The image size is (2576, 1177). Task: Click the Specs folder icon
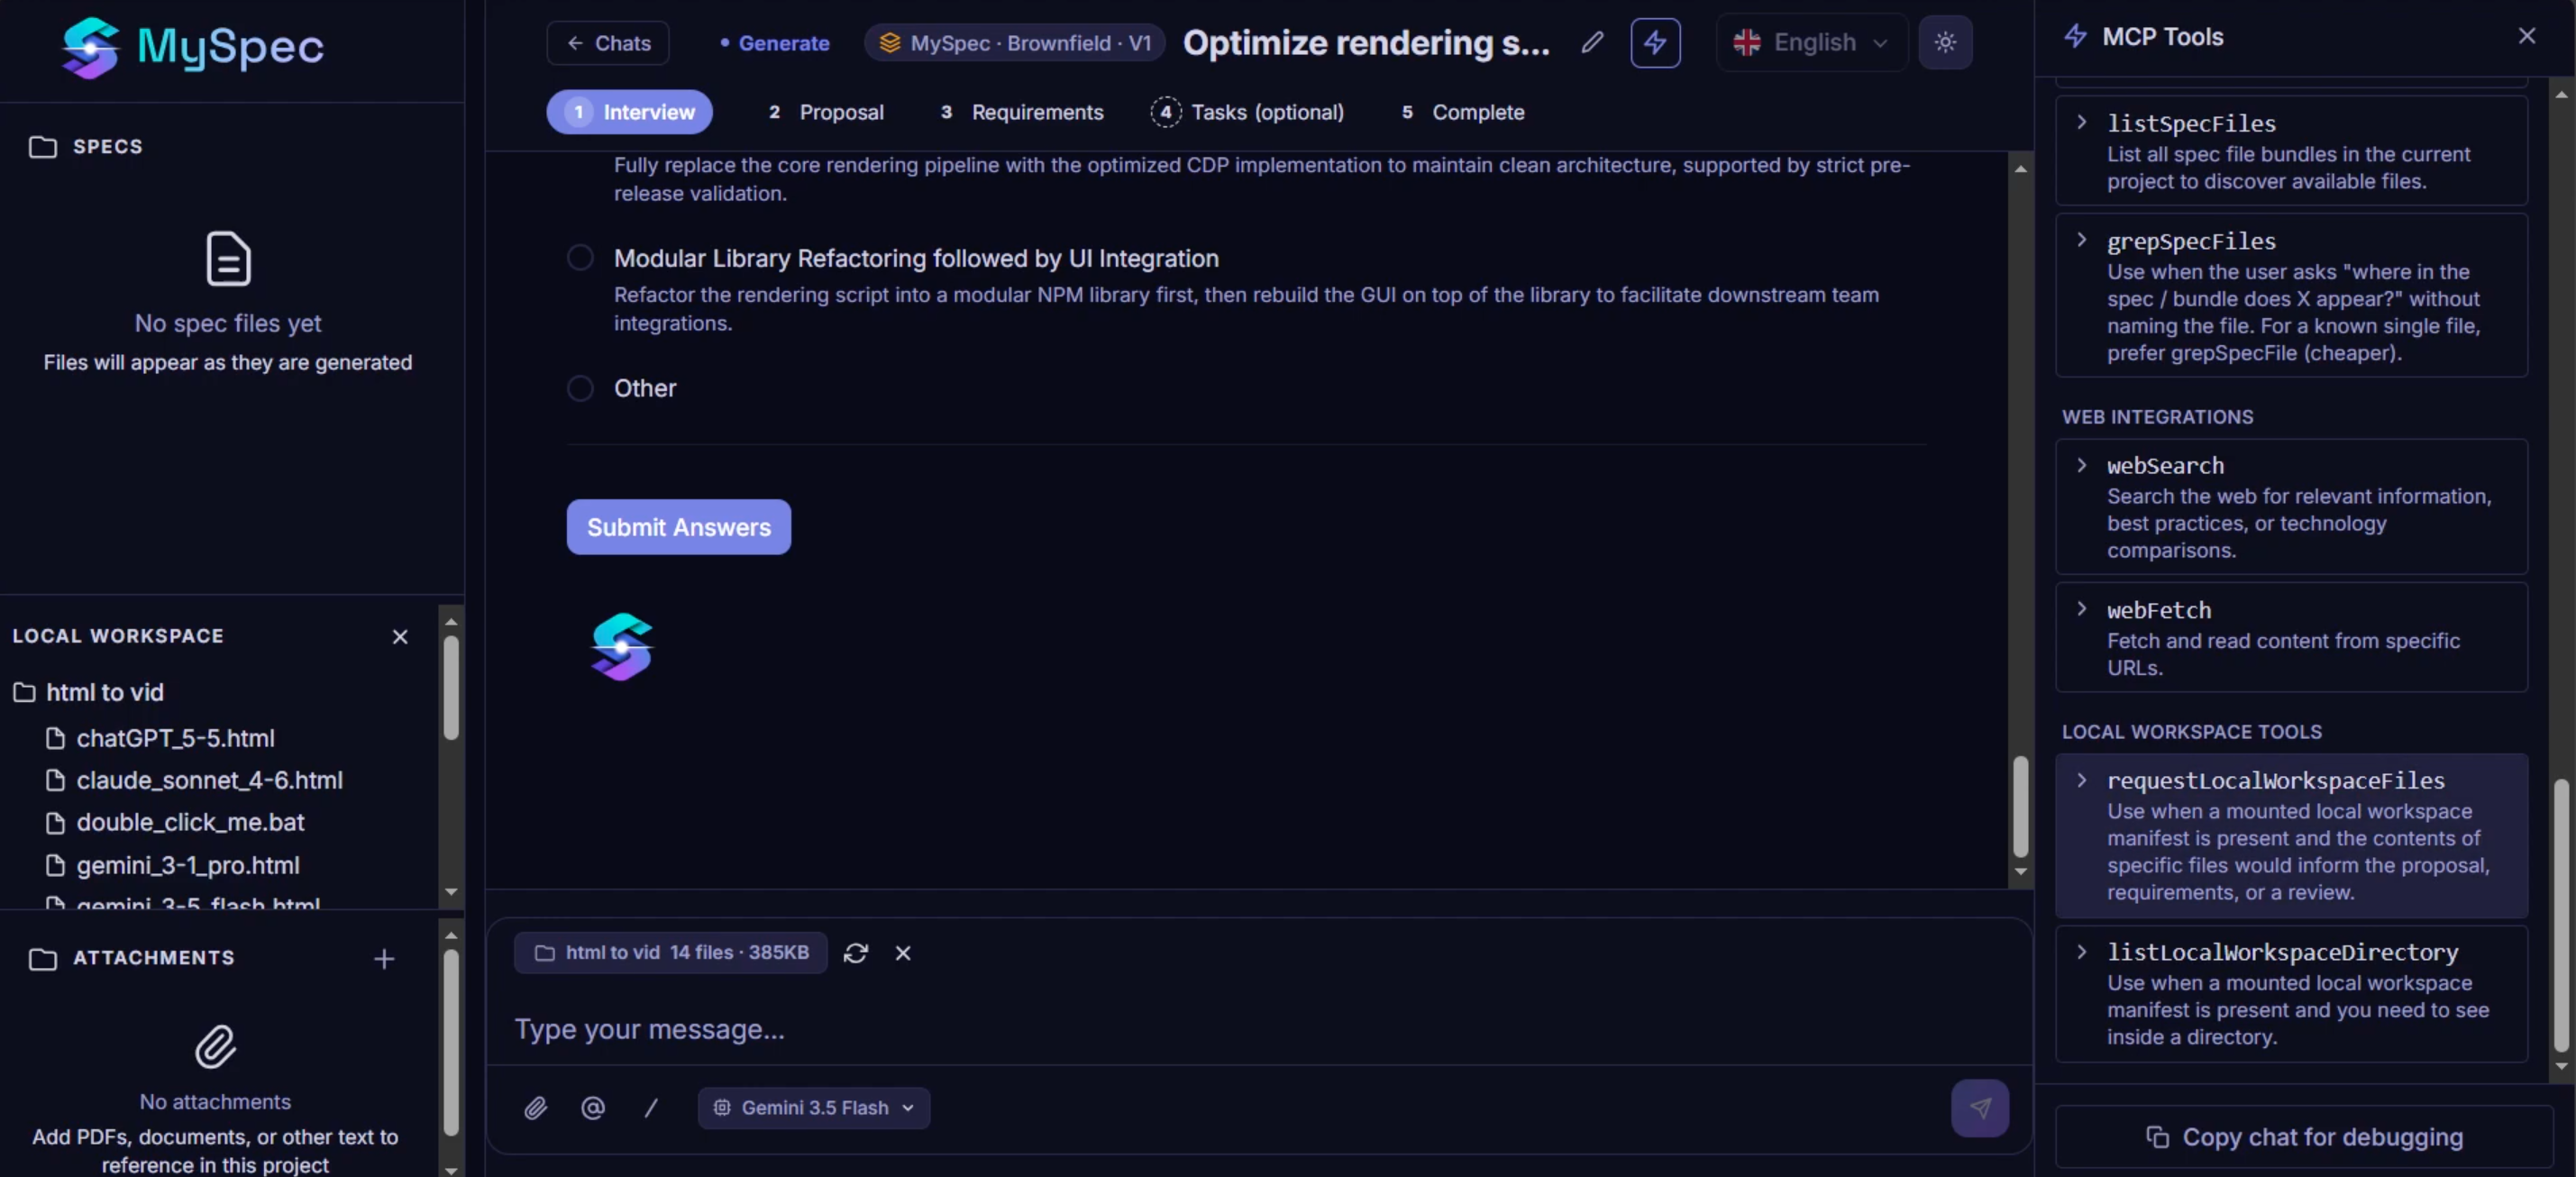(x=43, y=147)
